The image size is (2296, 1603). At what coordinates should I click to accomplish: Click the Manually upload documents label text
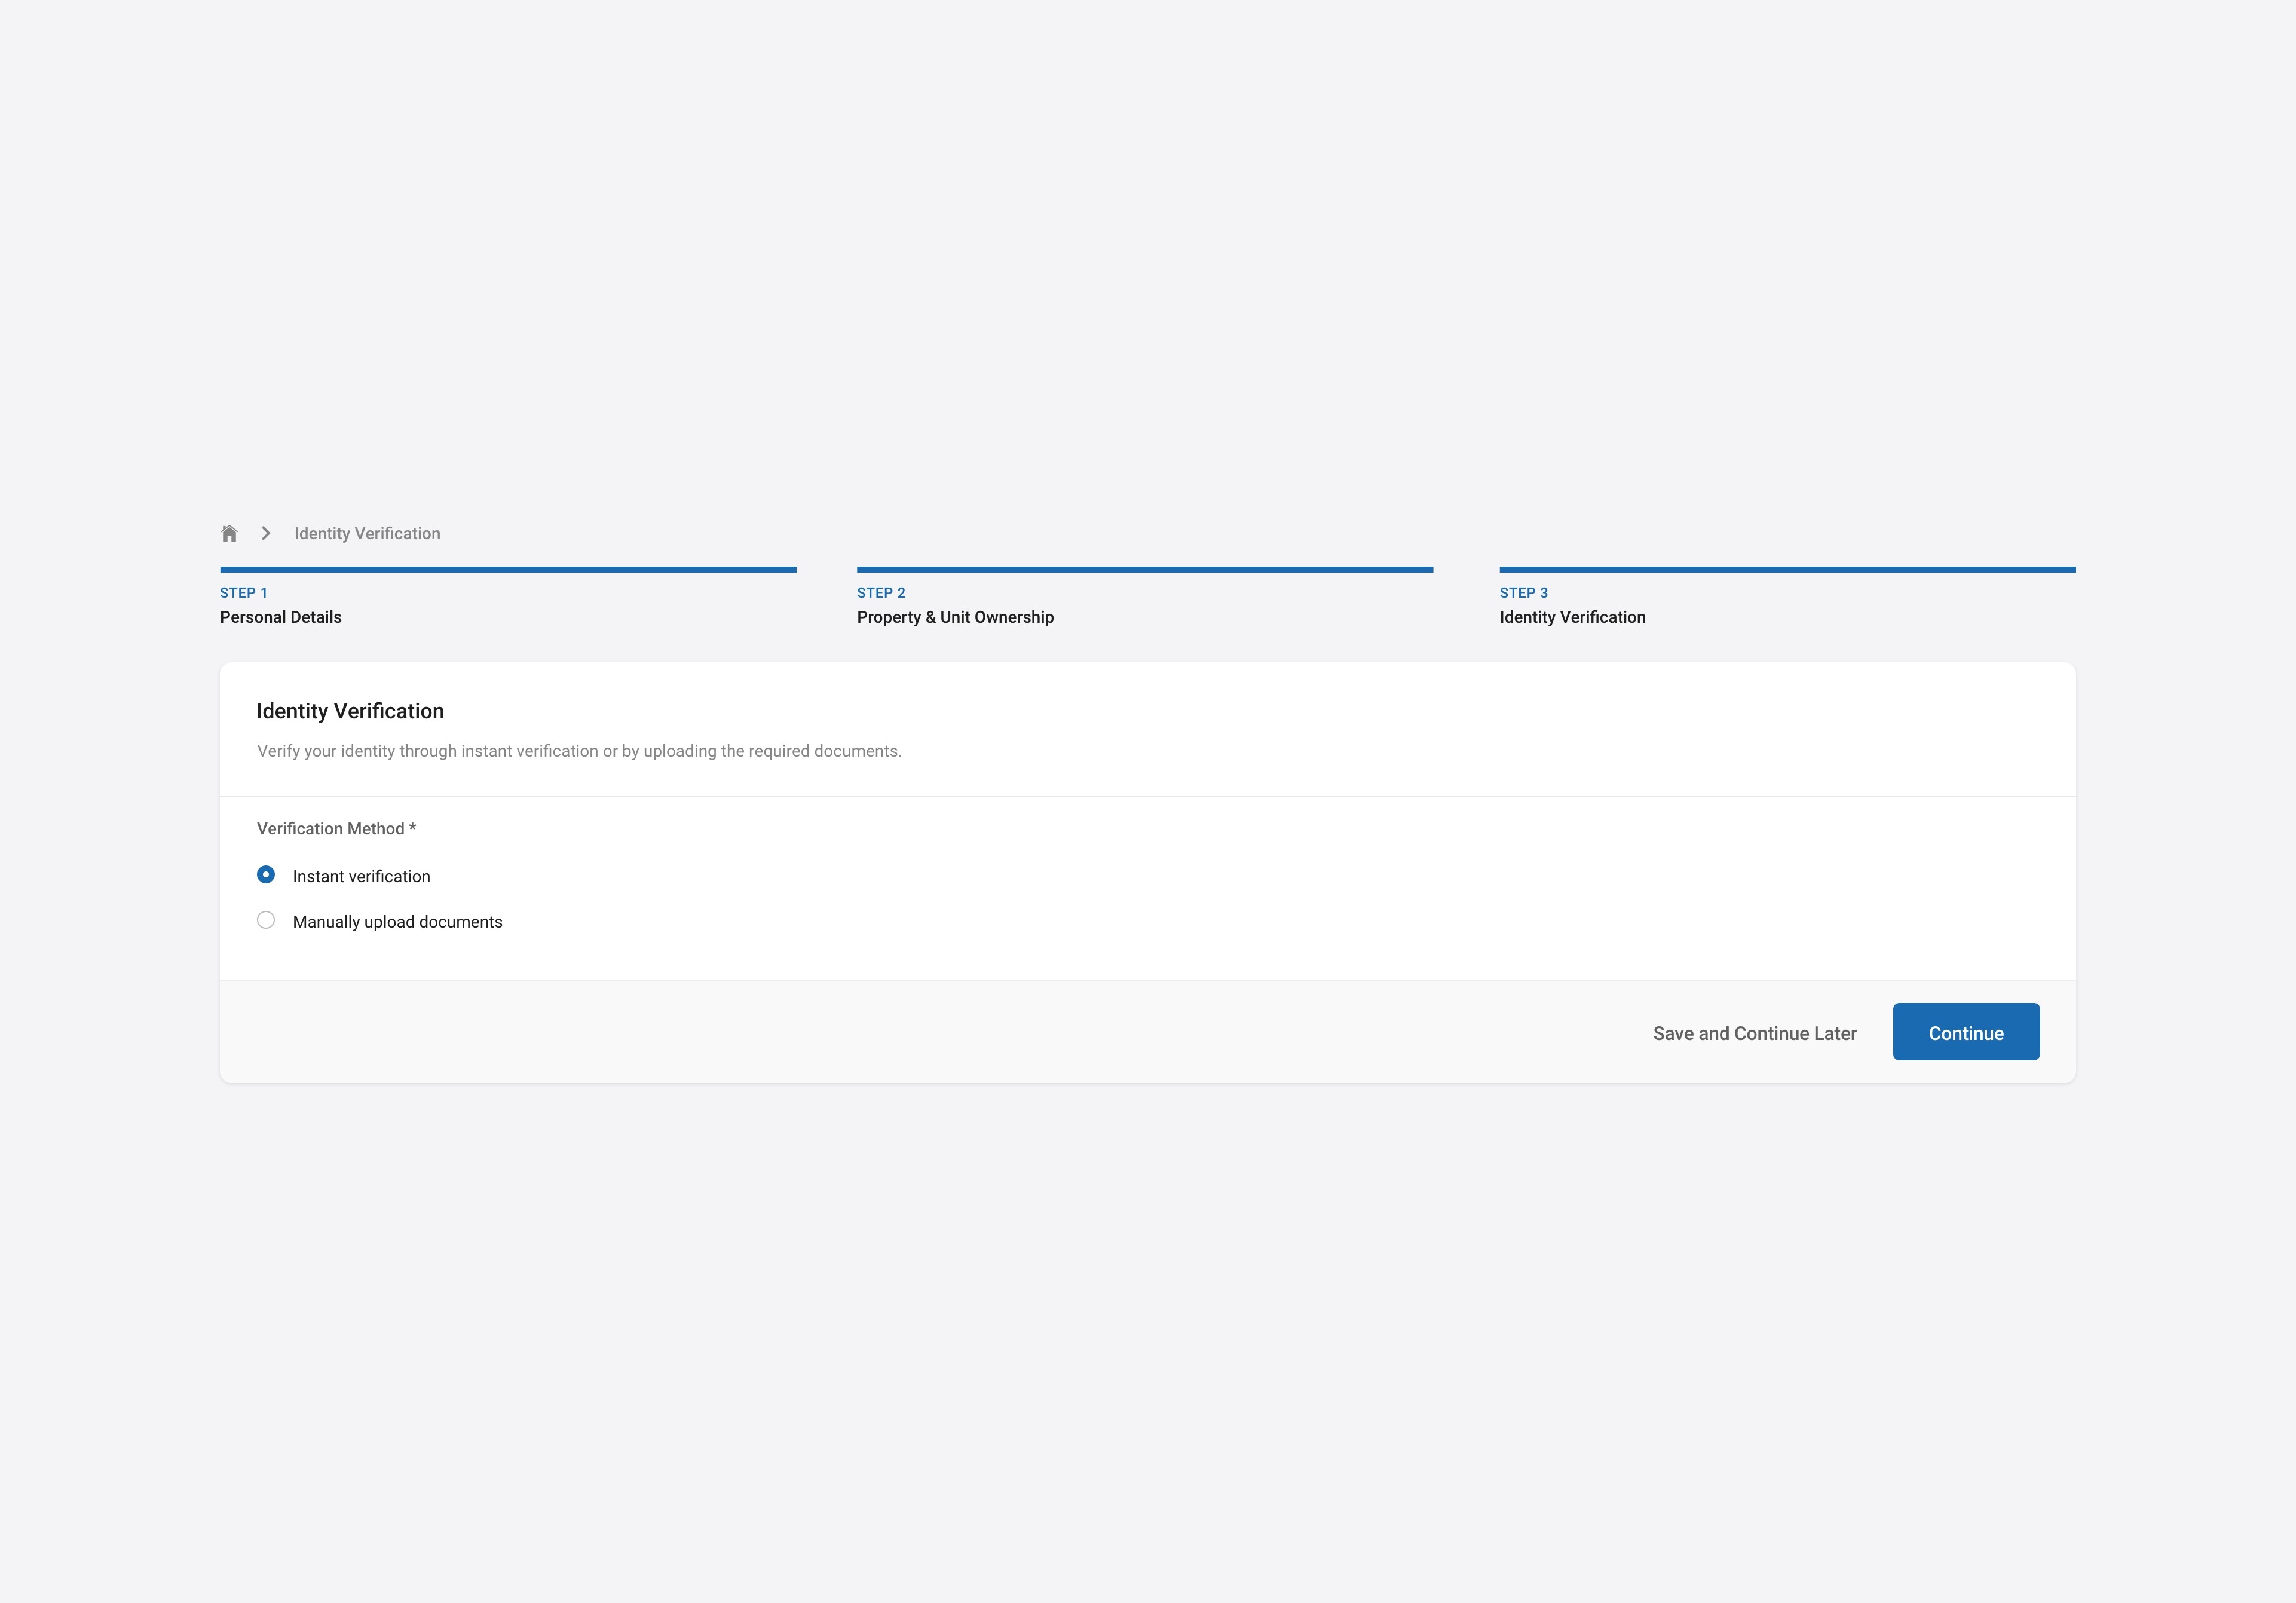pyautogui.click(x=397, y=922)
